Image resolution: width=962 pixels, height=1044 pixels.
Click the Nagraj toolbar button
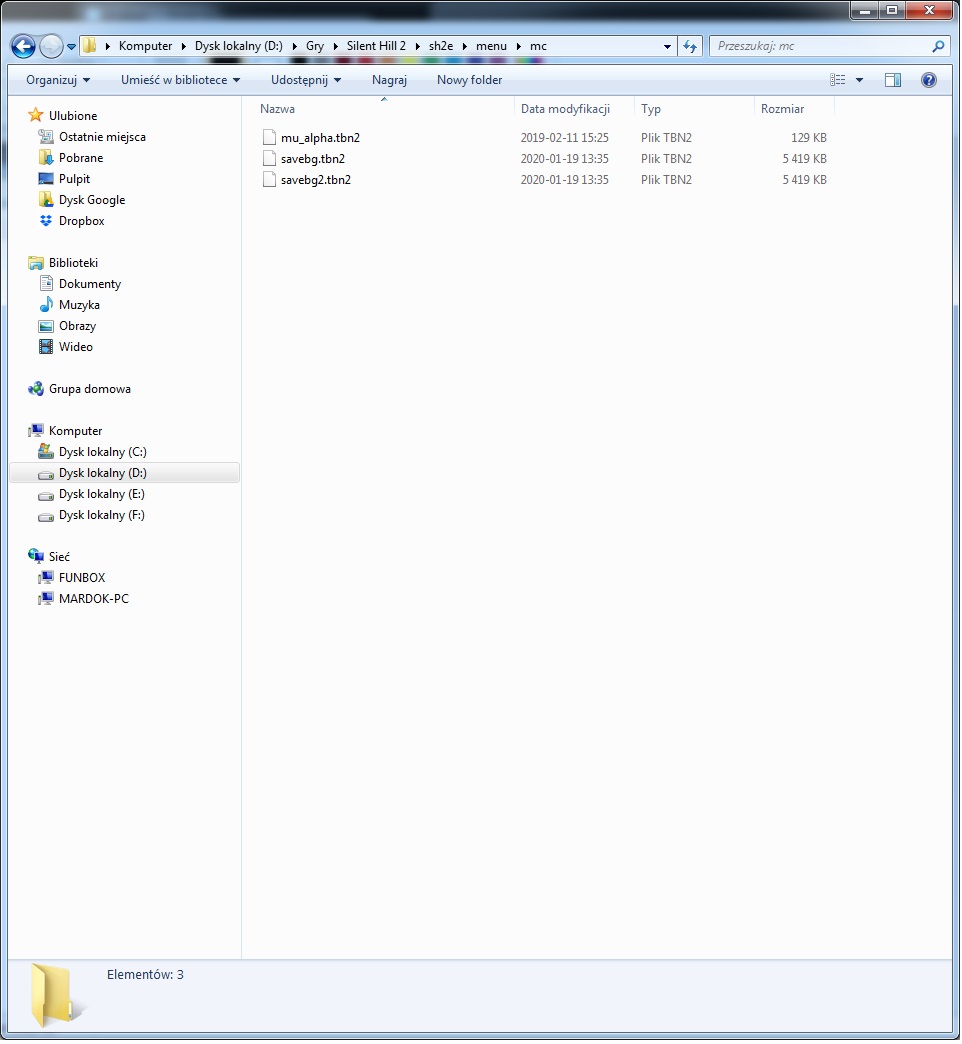(389, 80)
